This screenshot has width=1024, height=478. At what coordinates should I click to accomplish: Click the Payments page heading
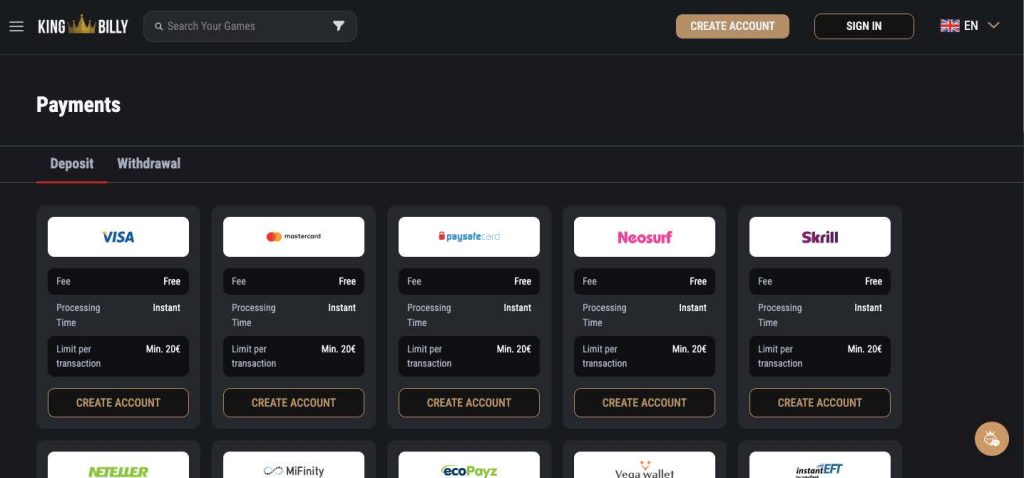point(78,105)
